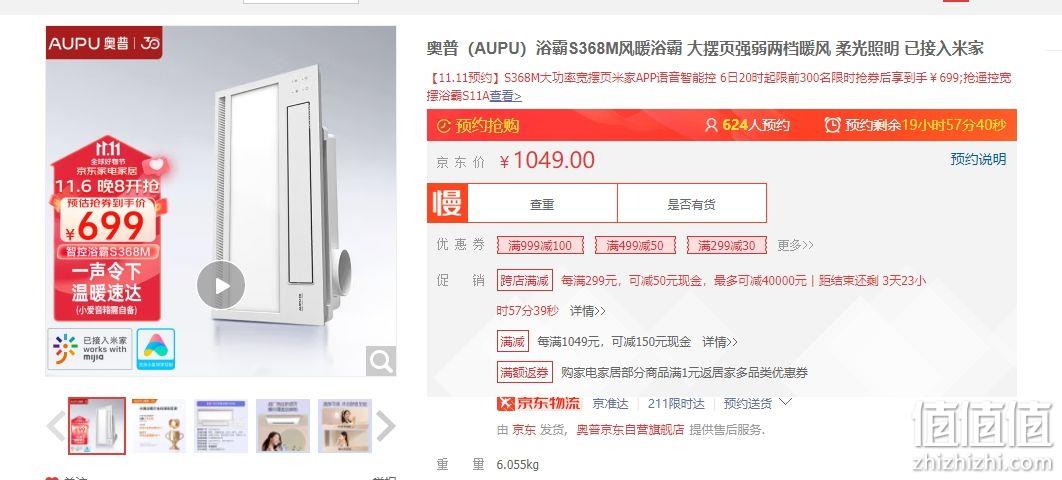Show next thumbnails with right arrow
This screenshot has height=480, width=1062.
pyautogui.click(x=385, y=426)
